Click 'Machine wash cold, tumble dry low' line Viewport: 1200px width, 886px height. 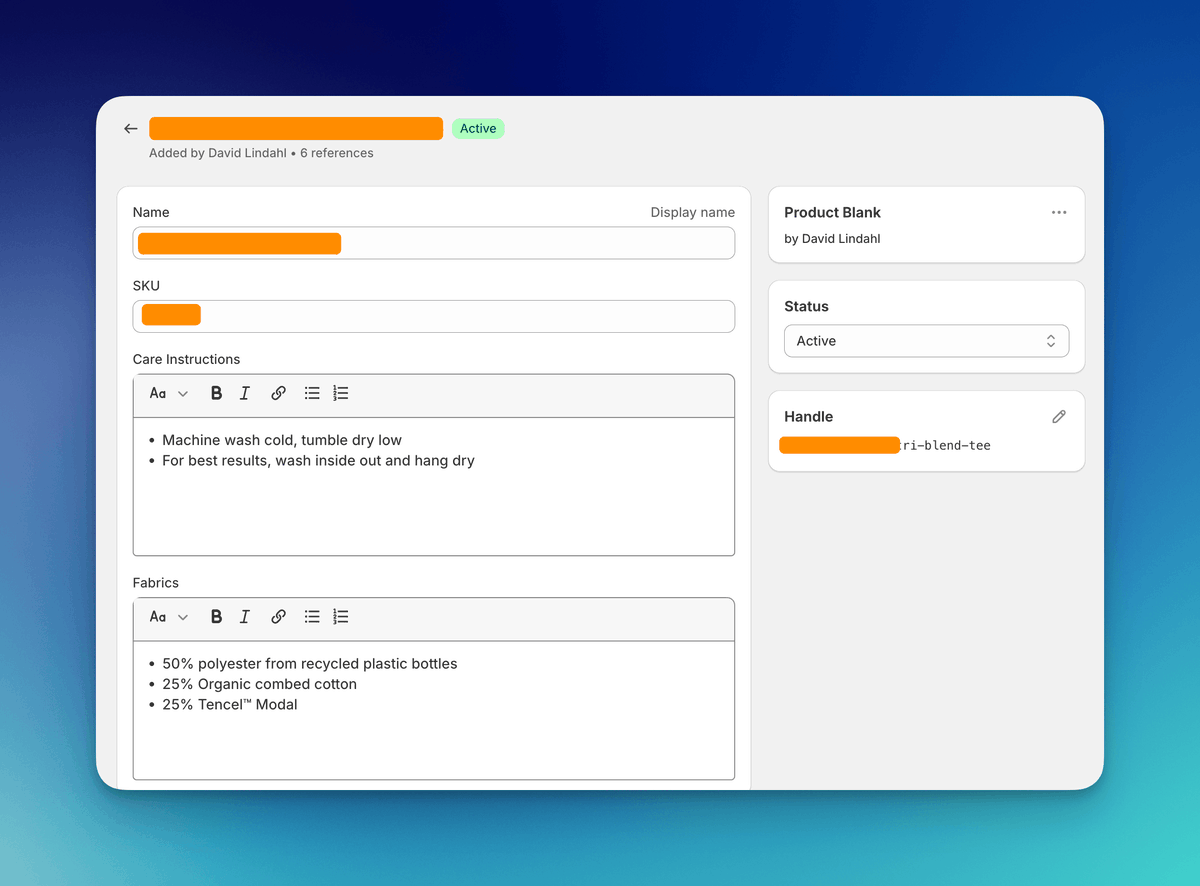282,440
